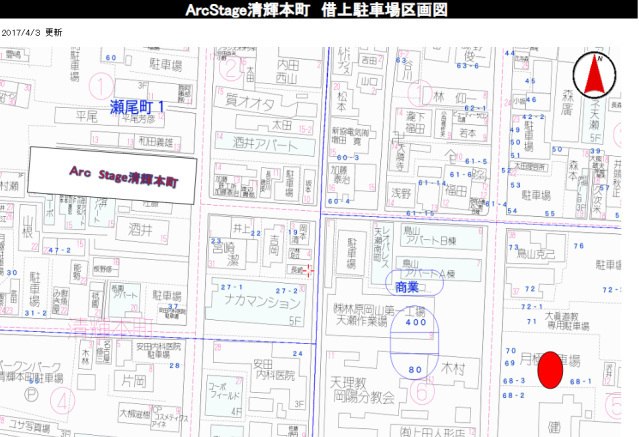The width and height of the screenshot is (639, 437).
Task: Click lot number 42-2
Action: tap(533, 117)
